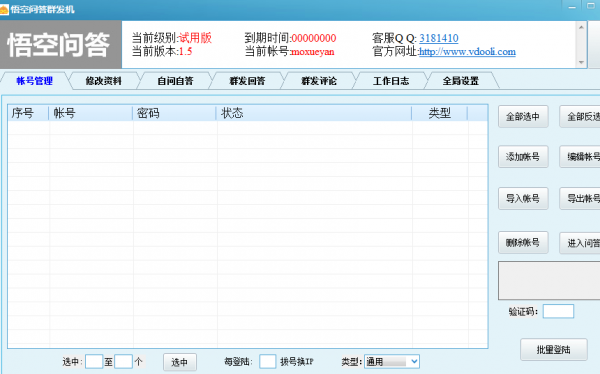Click the 状态 column header

pyautogui.click(x=314, y=113)
